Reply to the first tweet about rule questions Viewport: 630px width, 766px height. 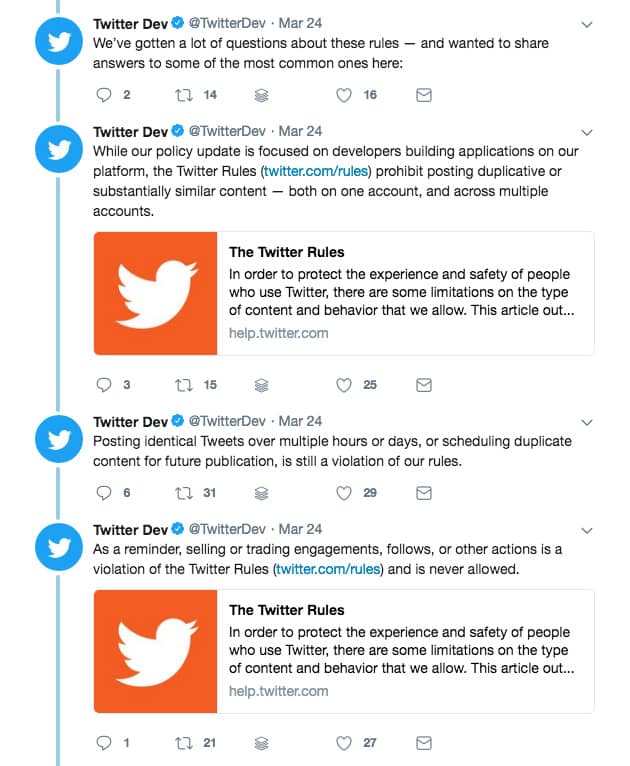coord(104,95)
